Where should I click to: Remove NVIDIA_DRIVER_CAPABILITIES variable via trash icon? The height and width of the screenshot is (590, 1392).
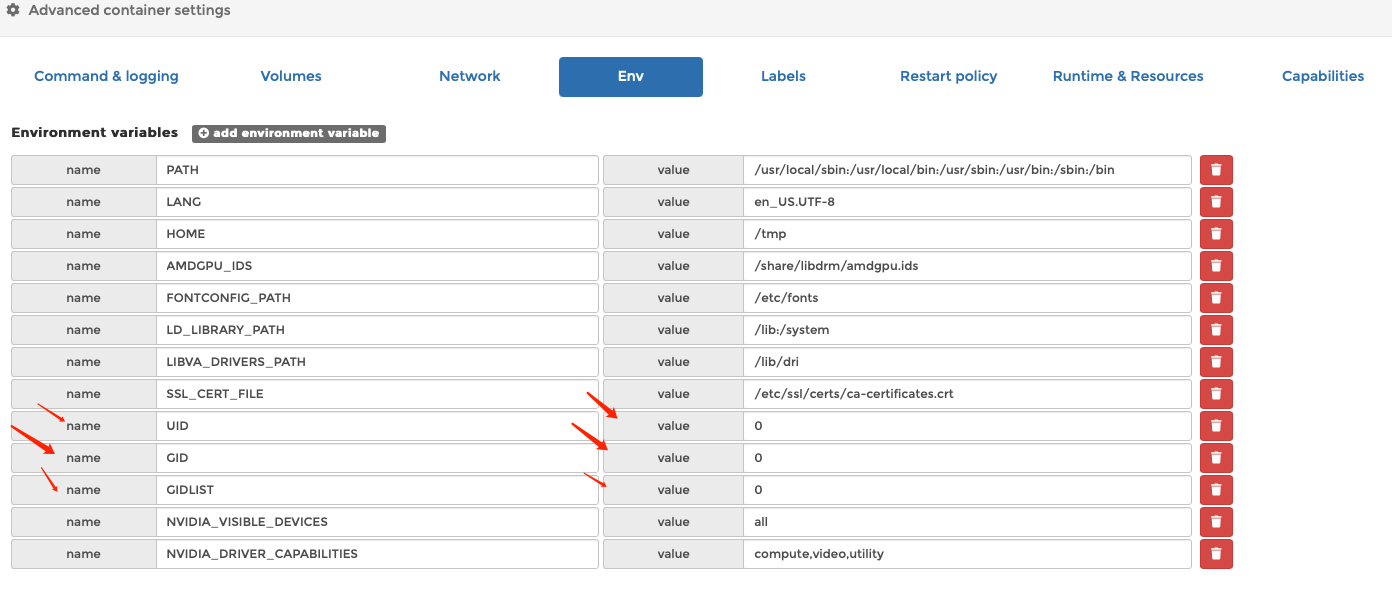coord(1216,554)
